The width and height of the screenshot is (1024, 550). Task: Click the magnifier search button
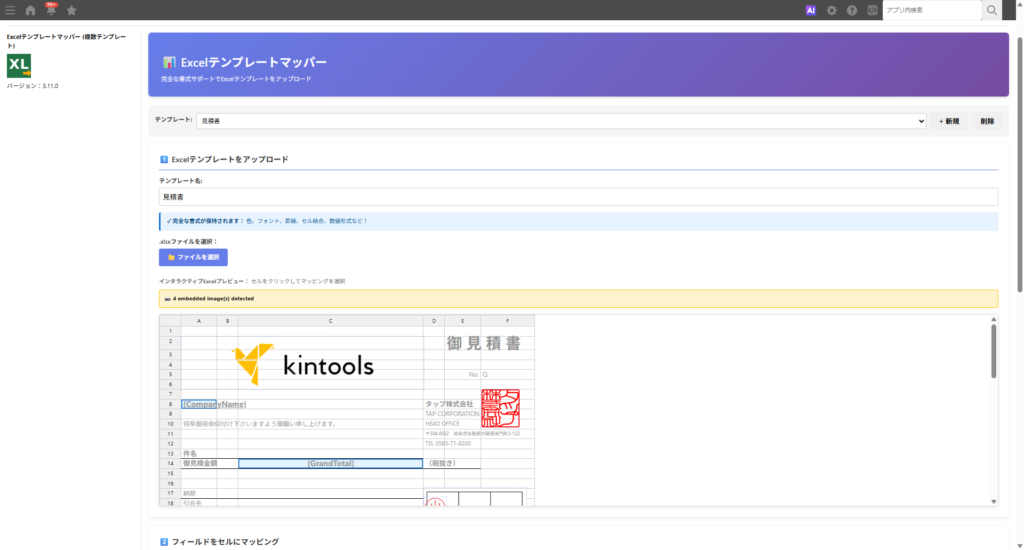pos(992,10)
